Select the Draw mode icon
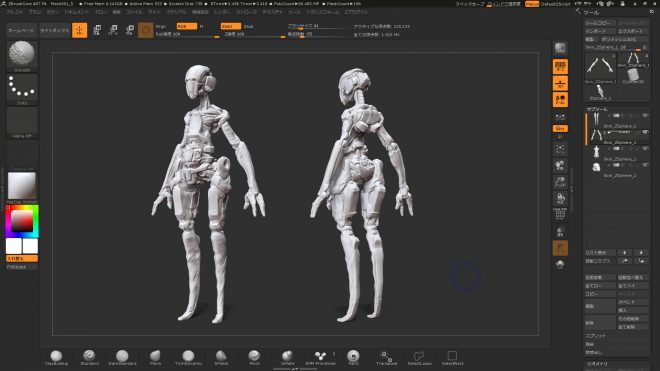660x371 pixels. (80, 30)
